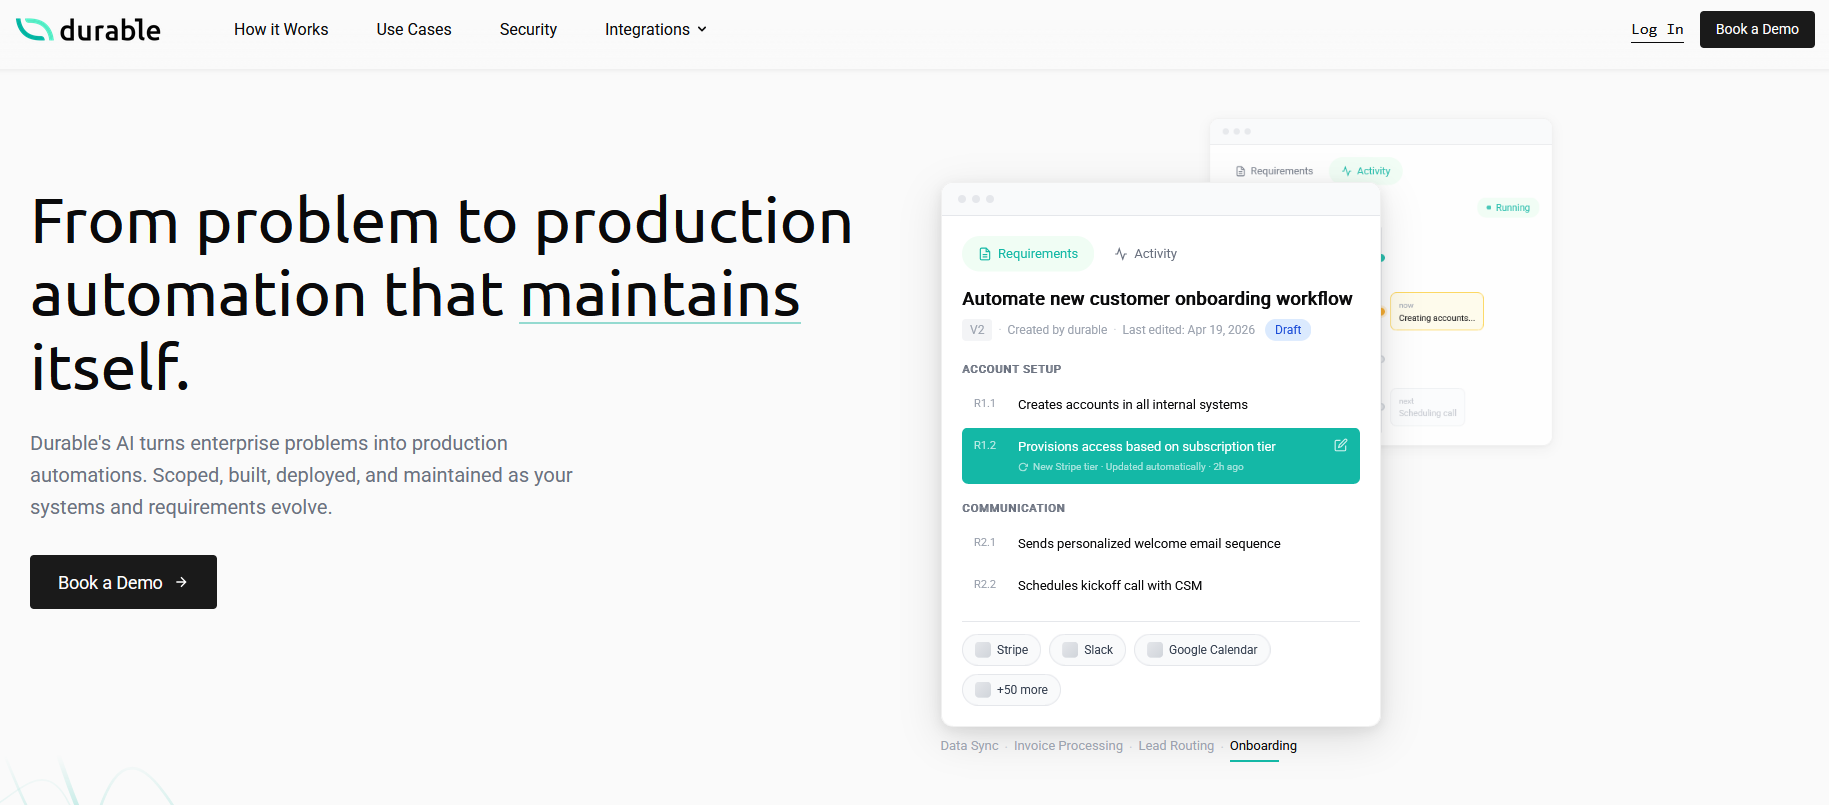This screenshot has width=1829, height=805.
Task: Click the arrow icon in Book a Demo
Action: tap(181, 582)
